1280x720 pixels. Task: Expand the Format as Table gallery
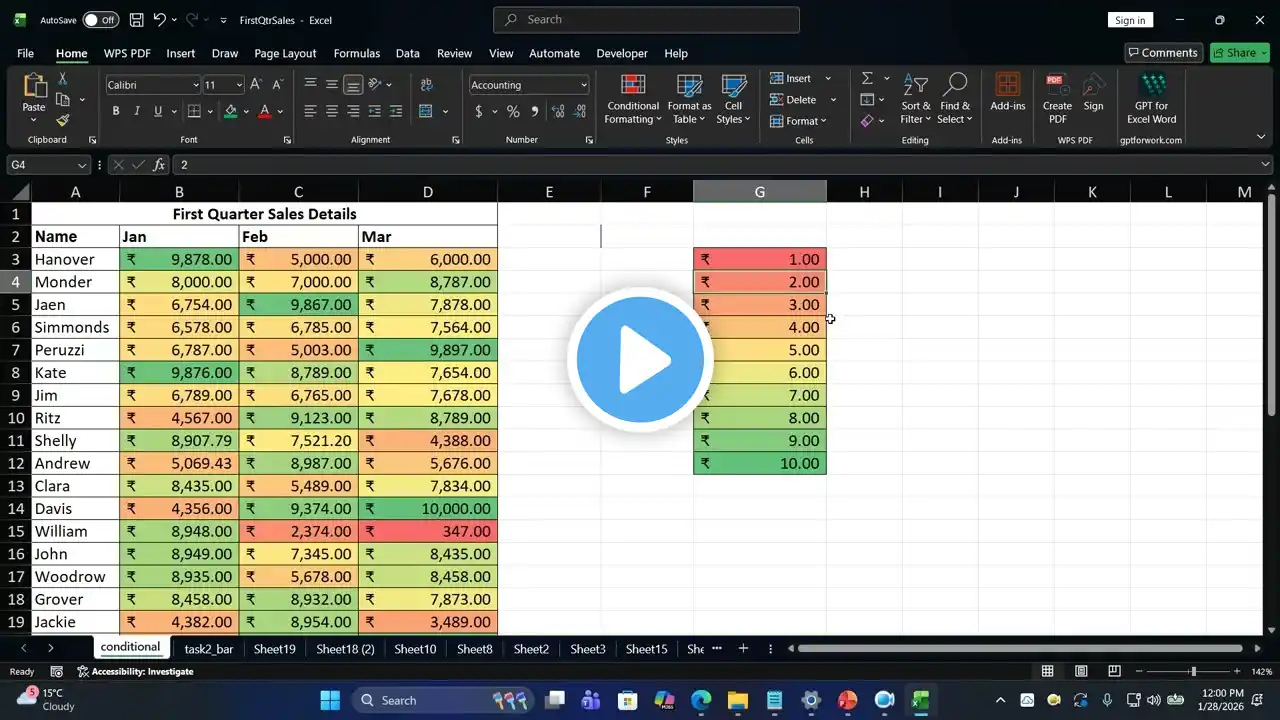tap(690, 98)
